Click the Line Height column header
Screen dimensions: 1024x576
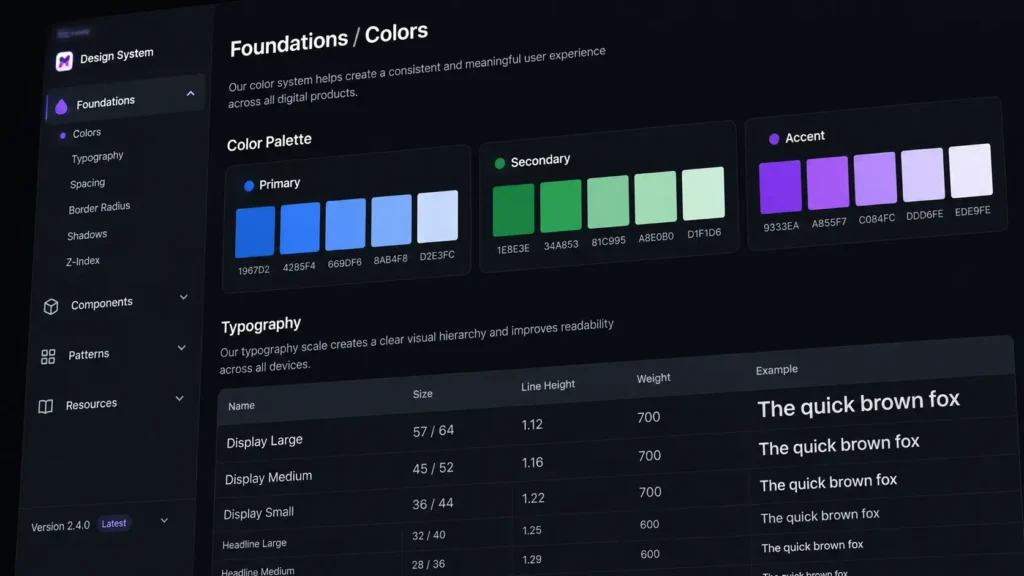[548, 385]
